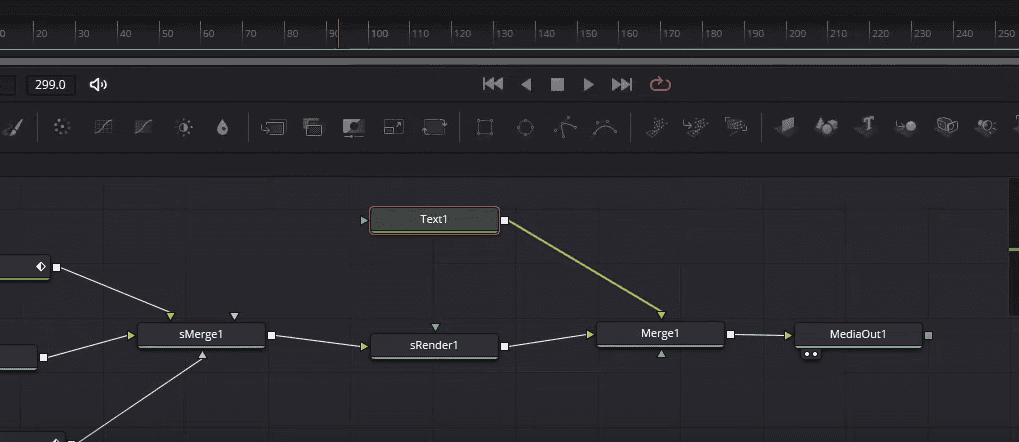
Task: Click the Text1 node output square
Action: (x=505, y=221)
